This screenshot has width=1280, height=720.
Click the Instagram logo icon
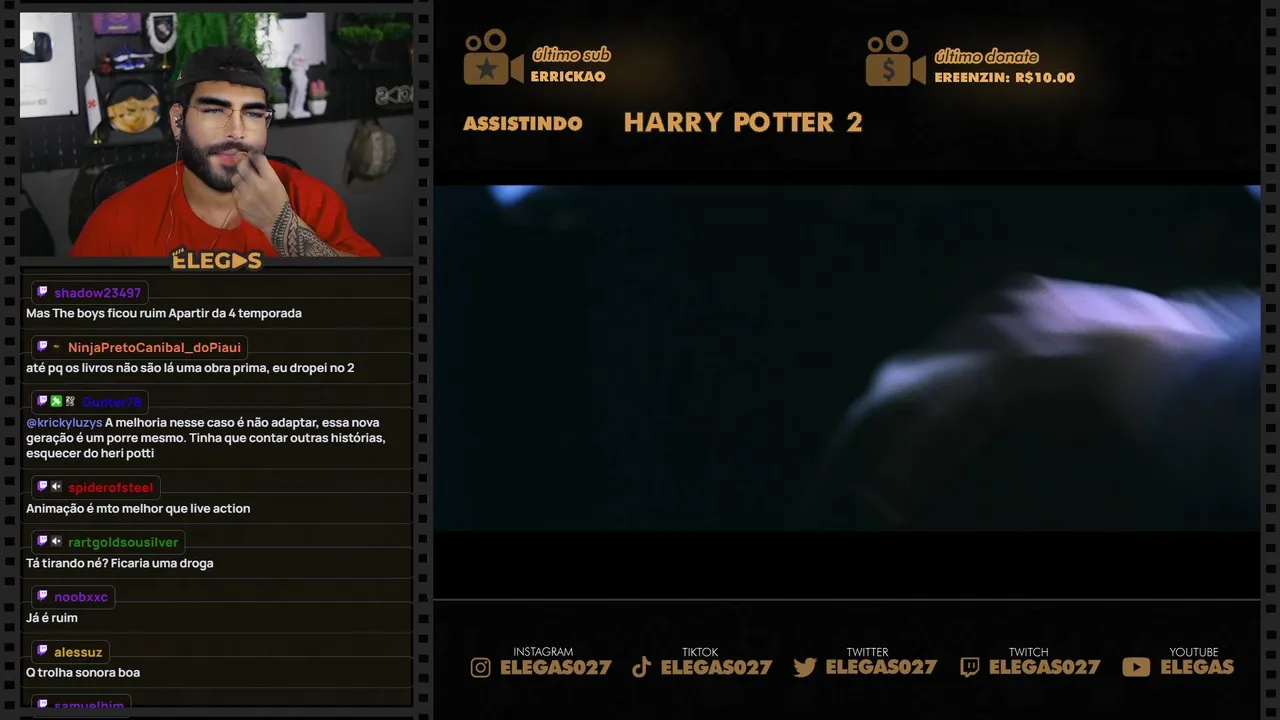pyautogui.click(x=481, y=668)
